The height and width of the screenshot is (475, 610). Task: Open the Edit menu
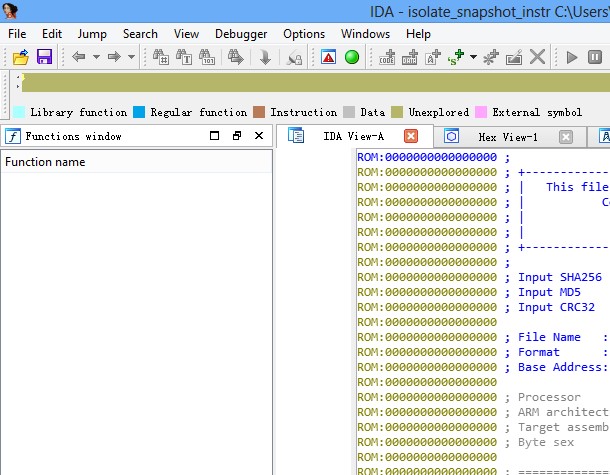[52, 34]
